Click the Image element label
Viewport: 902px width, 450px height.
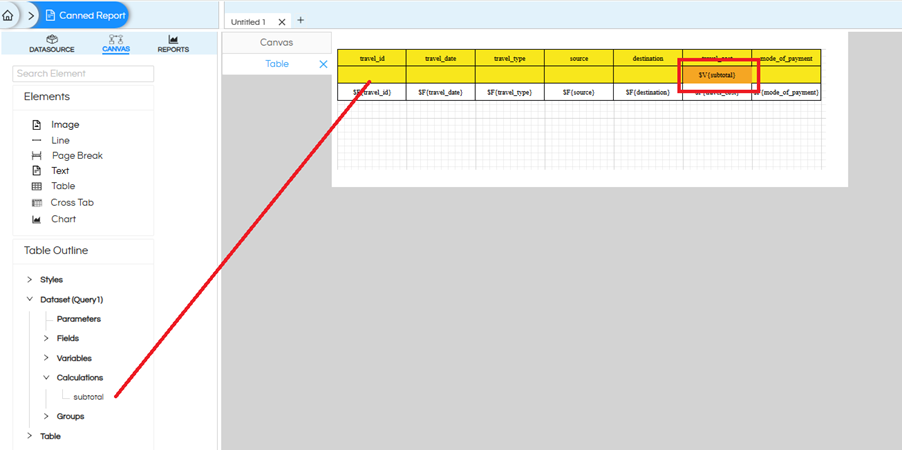pyautogui.click(x=65, y=125)
